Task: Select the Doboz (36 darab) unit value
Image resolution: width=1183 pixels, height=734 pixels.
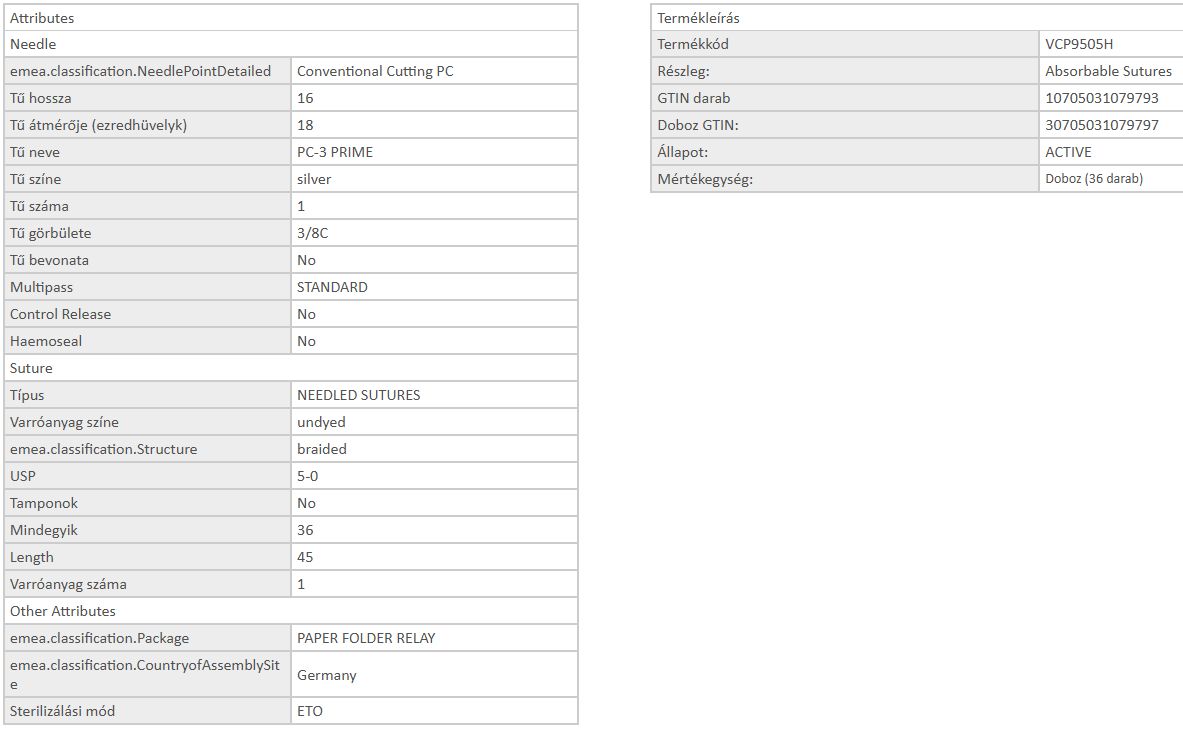Action: coord(1094,179)
